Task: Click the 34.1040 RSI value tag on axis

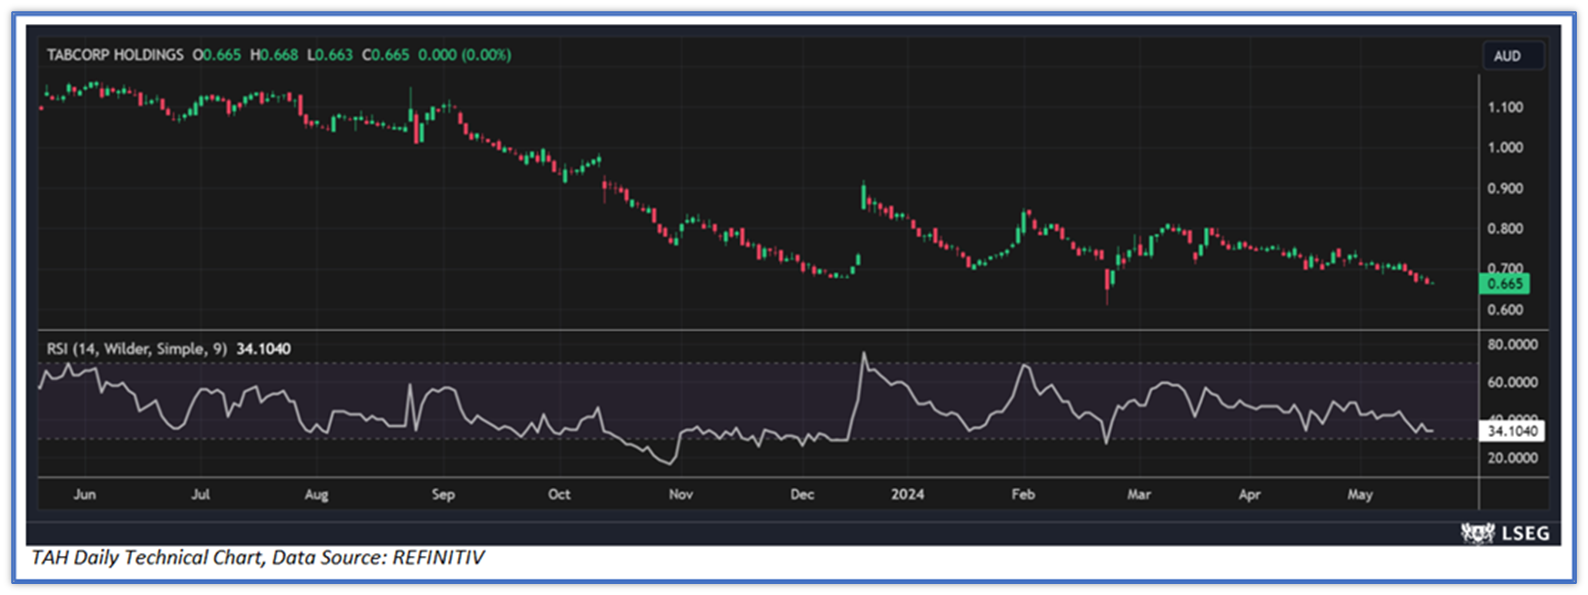Action: tap(1511, 431)
